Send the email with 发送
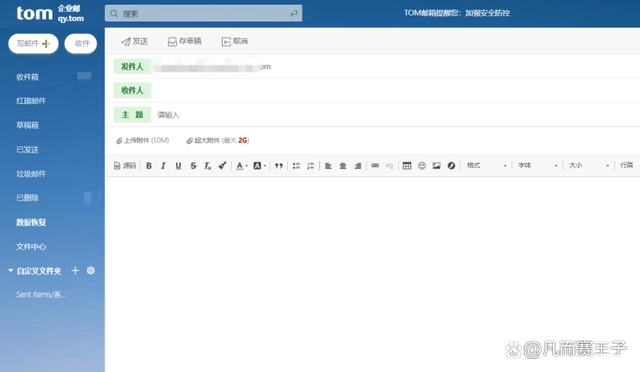This screenshot has height=372, width=640. 134,41
